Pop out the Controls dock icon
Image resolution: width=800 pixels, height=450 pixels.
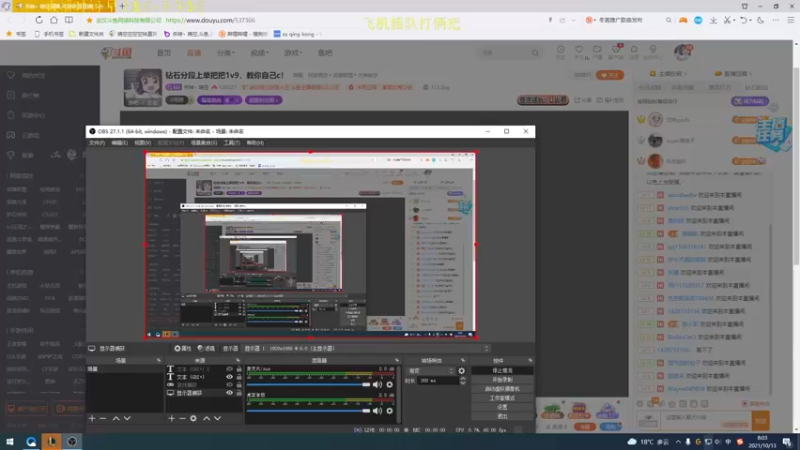coord(530,360)
